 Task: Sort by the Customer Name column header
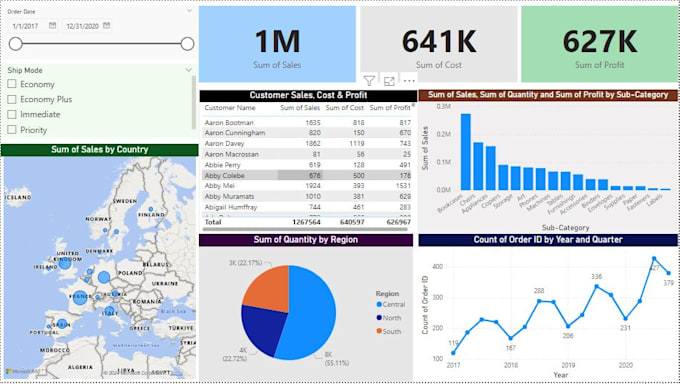click(x=230, y=108)
